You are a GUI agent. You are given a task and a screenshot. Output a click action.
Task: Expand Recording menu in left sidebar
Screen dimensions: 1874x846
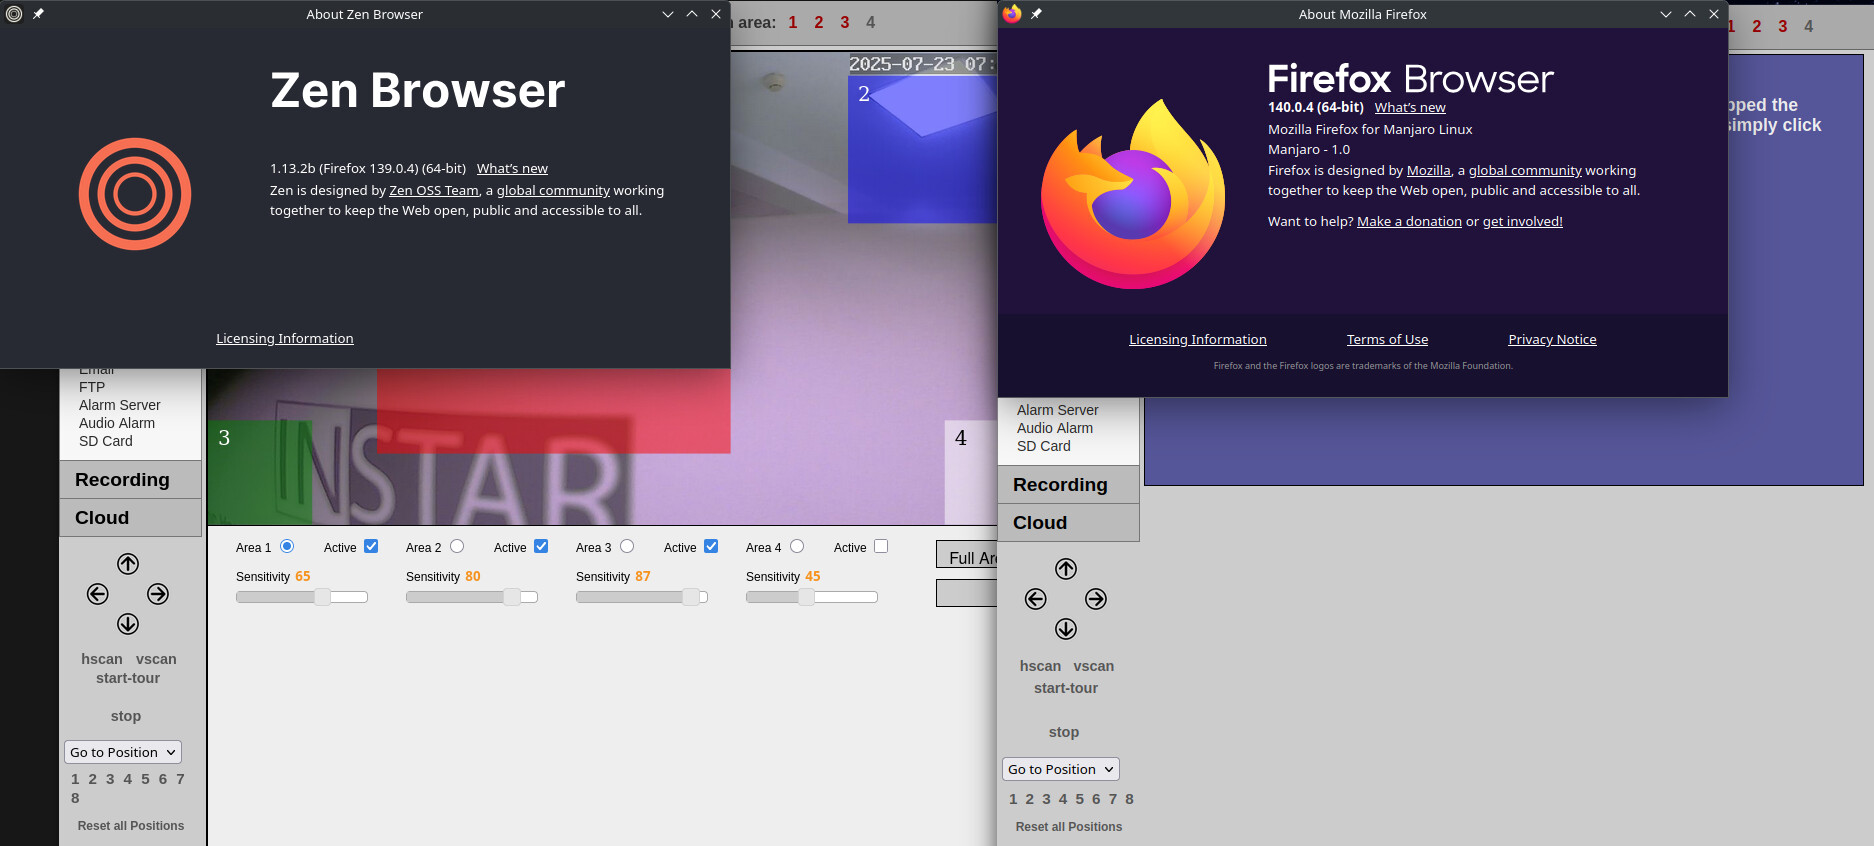click(x=131, y=480)
